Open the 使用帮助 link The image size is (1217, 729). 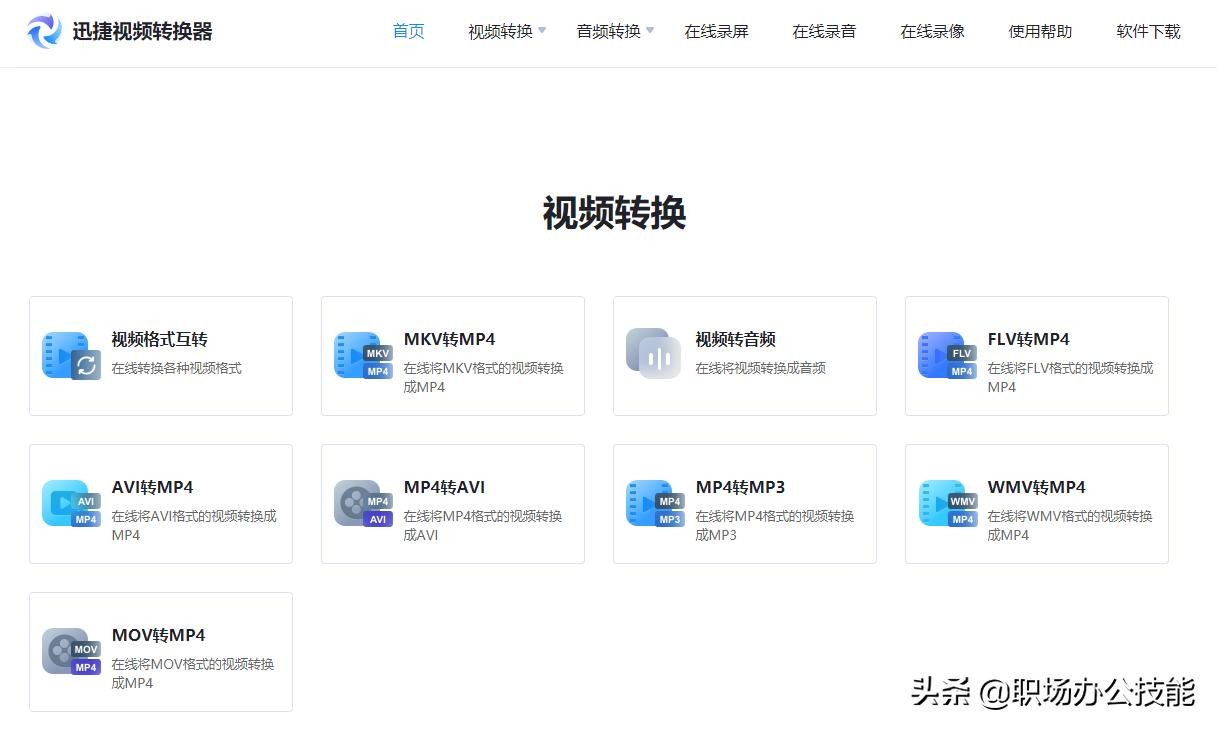coord(1040,32)
